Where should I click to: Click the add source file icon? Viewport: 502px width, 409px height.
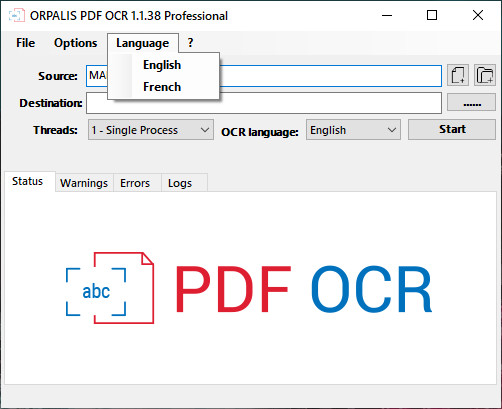pos(458,75)
